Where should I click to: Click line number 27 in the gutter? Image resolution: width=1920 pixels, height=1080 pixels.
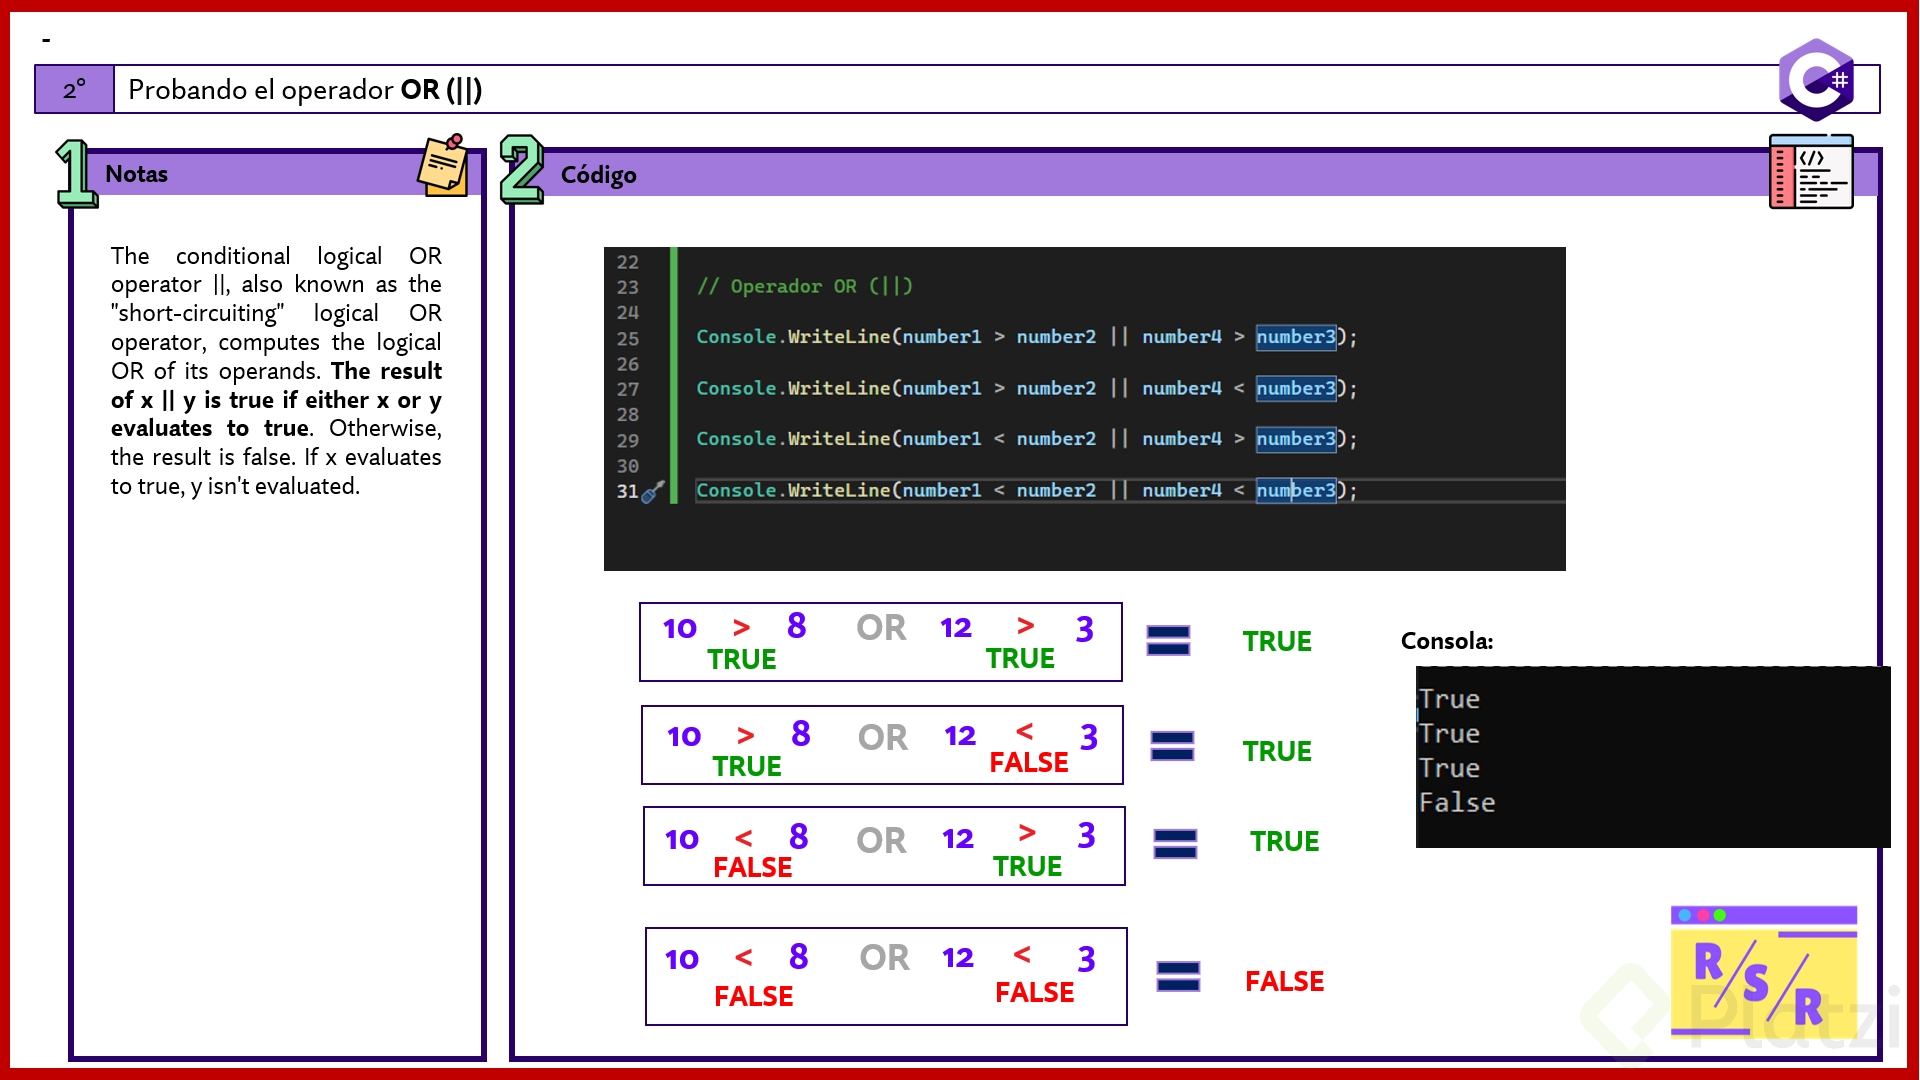pyautogui.click(x=627, y=389)
